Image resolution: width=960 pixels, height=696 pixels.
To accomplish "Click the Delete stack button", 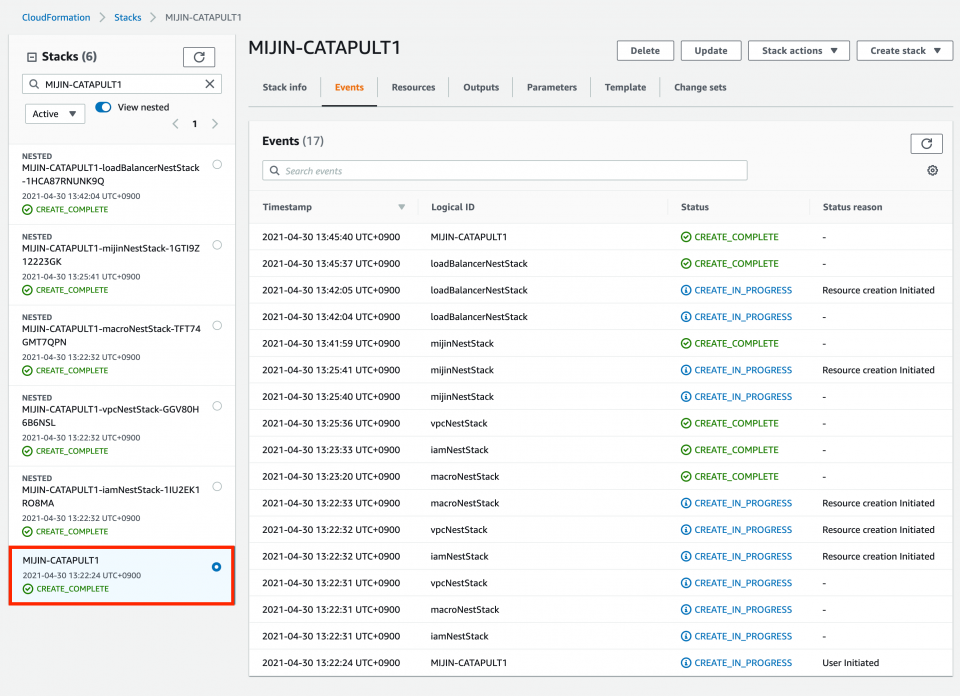I will pyautogui.click(x=645, y=51).
